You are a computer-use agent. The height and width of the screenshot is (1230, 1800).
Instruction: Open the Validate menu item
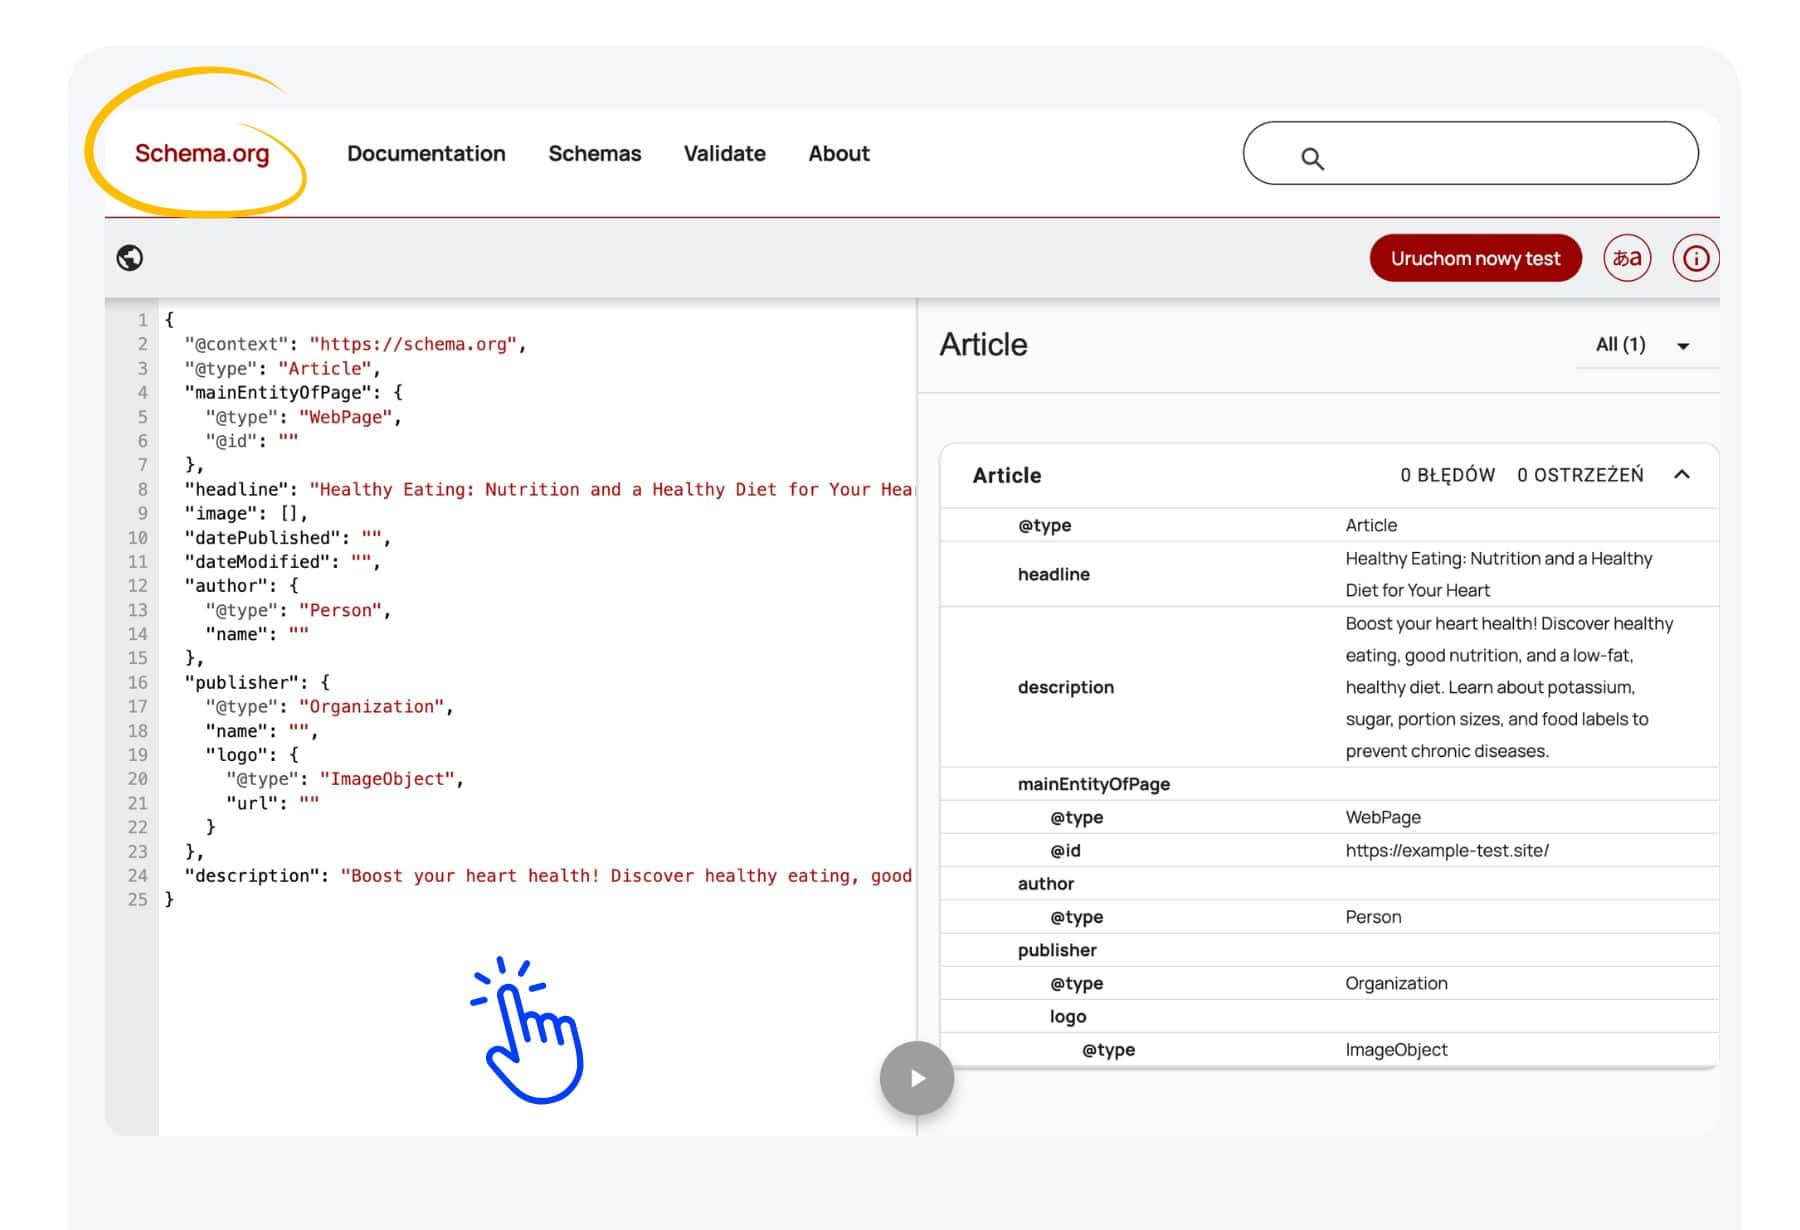tap(725, 153)
